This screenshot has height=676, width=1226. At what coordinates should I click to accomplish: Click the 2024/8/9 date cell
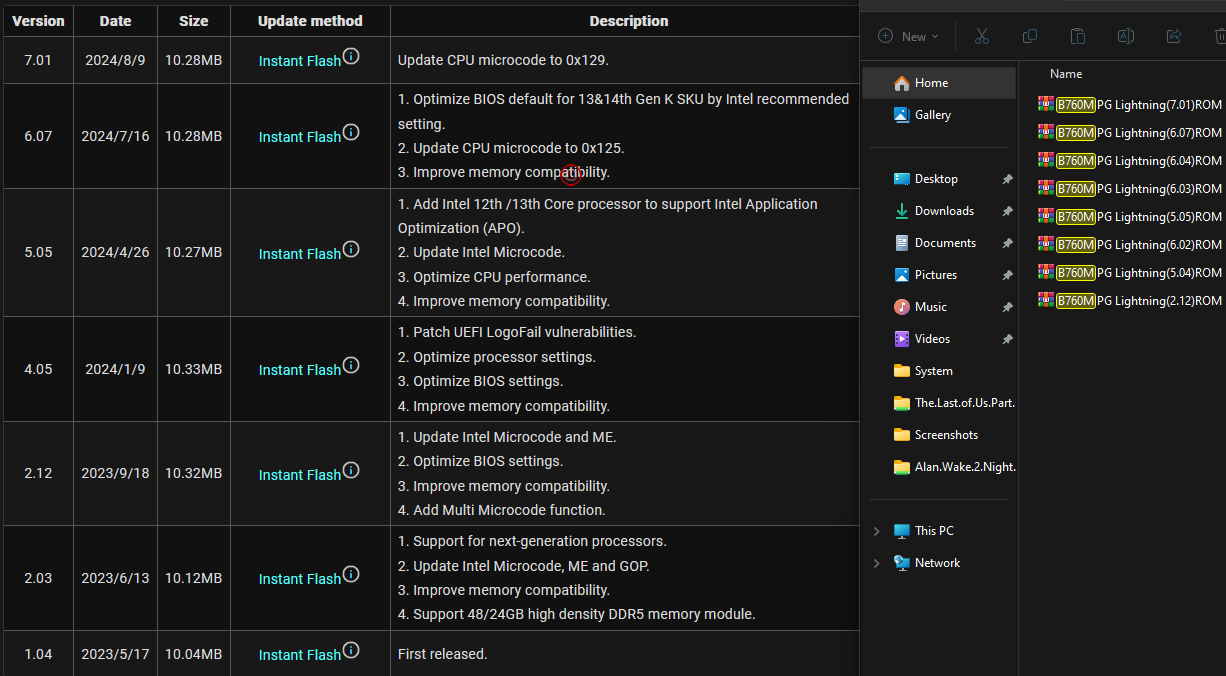115,60
